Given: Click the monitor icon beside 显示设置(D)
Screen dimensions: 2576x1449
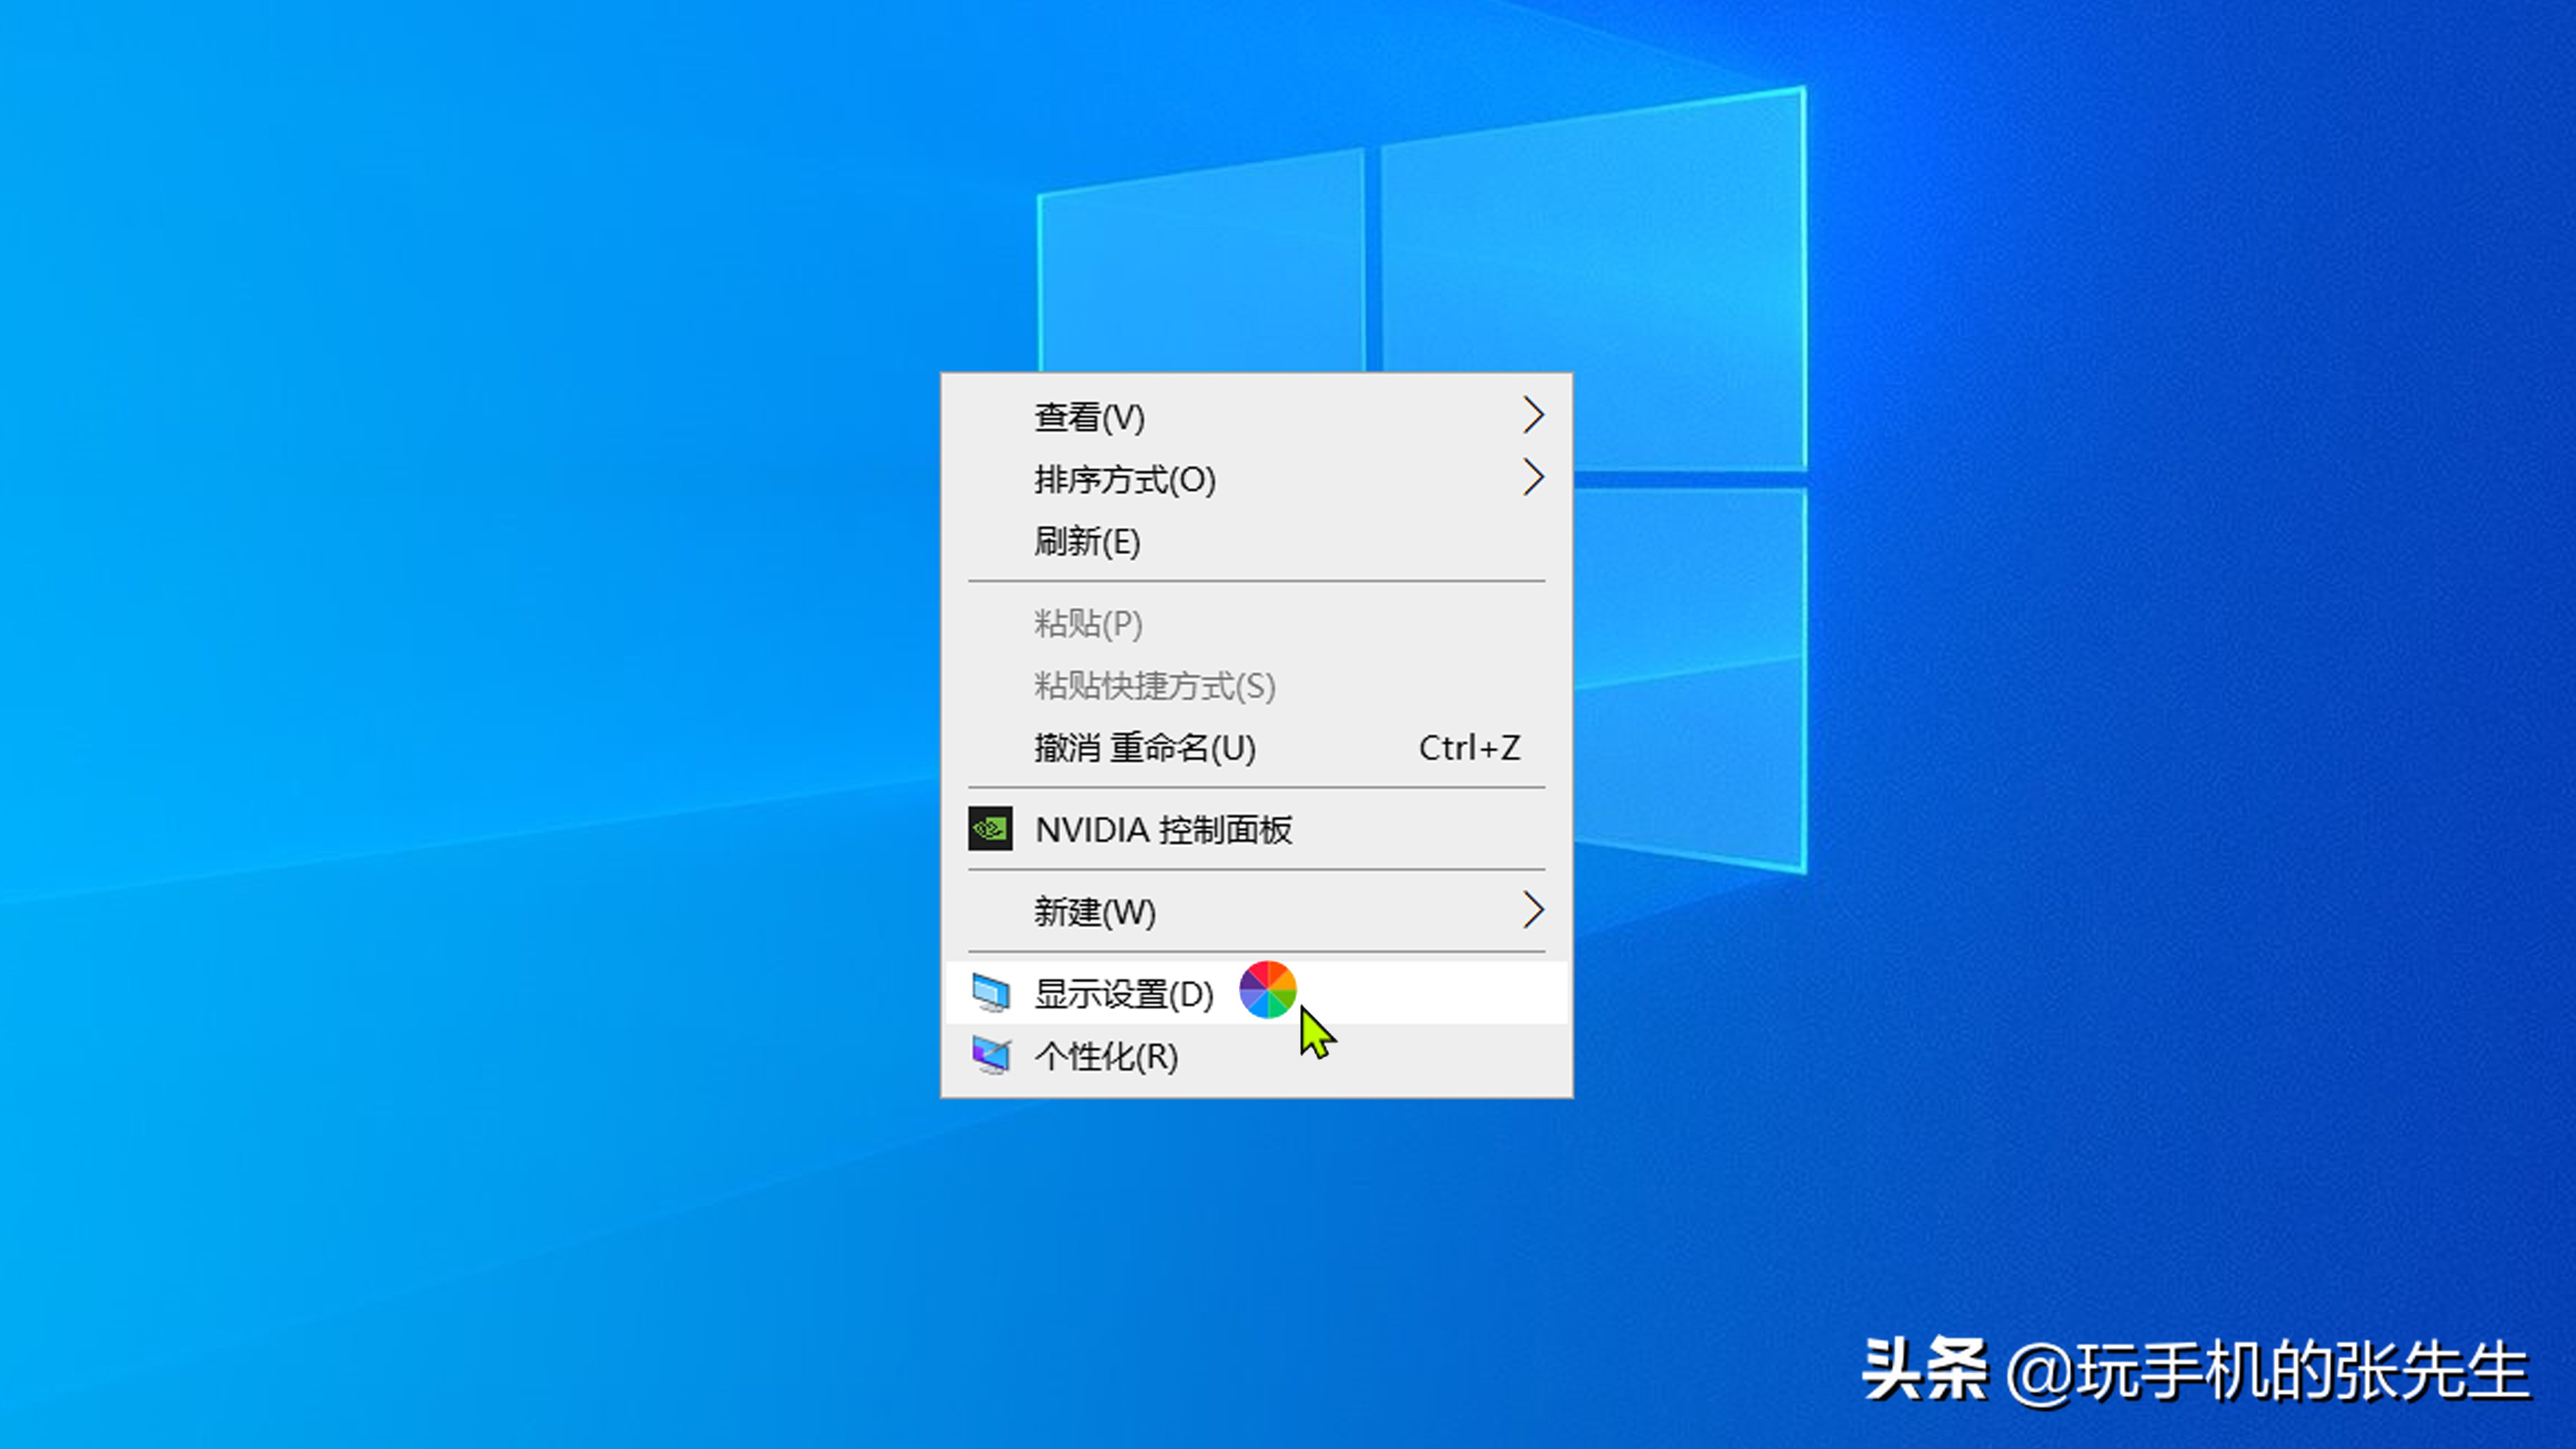Looking at the screenshot, I should point(991,993).
